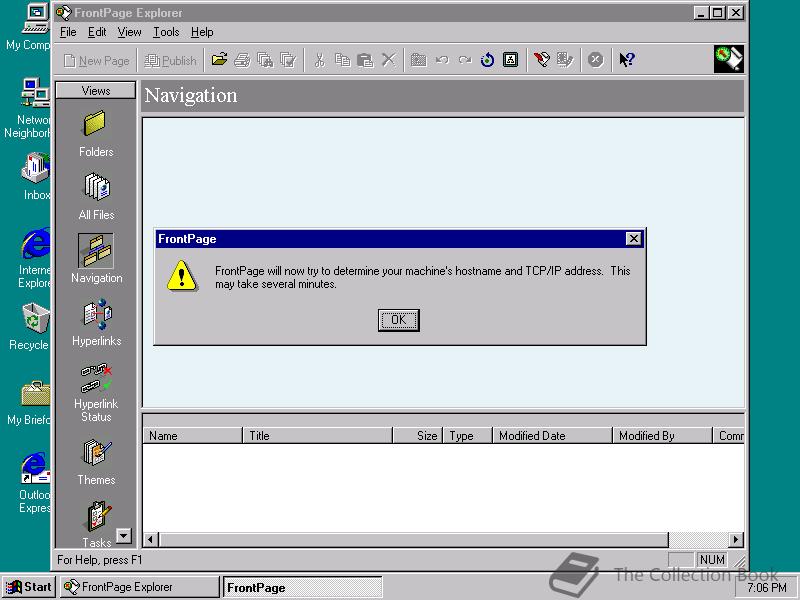Click the Name column header
This screenshot has width=800, height=600.
[192, 436]
